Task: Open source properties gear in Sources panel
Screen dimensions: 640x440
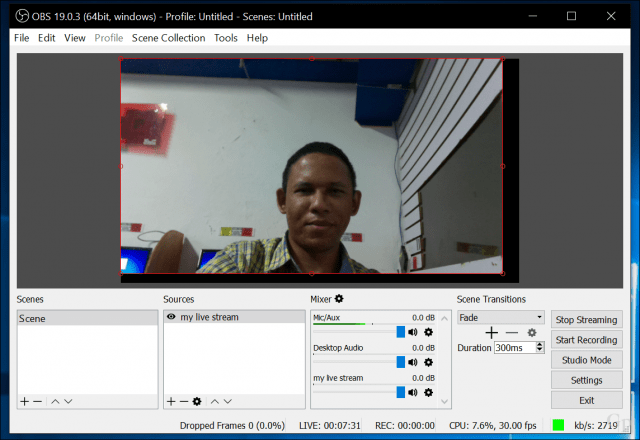Action: coord(197,402)
